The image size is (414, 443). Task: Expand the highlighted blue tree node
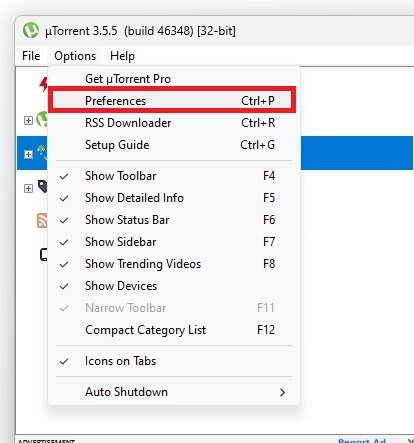(28, 155)
